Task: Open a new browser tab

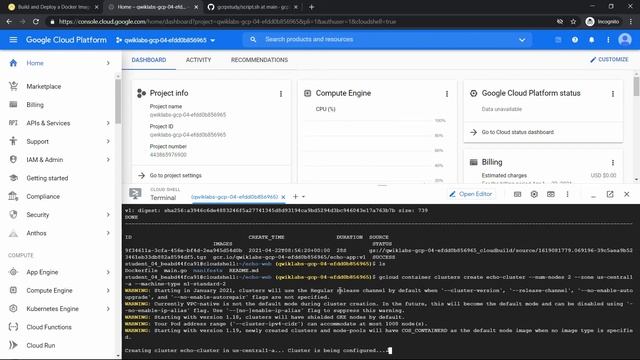Action: [311, 7]
